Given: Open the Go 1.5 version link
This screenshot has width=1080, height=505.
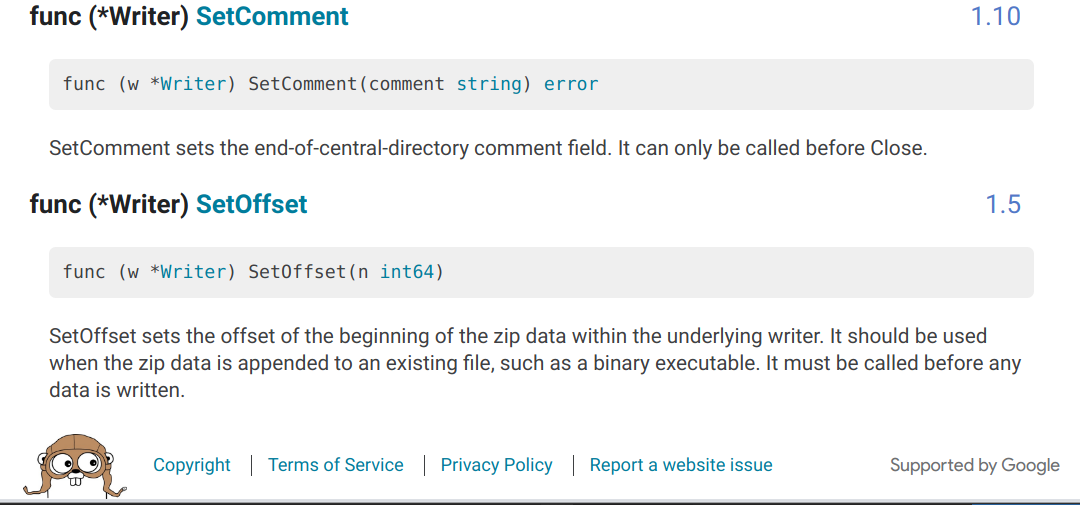Looking at the screenshot, I should 1003,205.
